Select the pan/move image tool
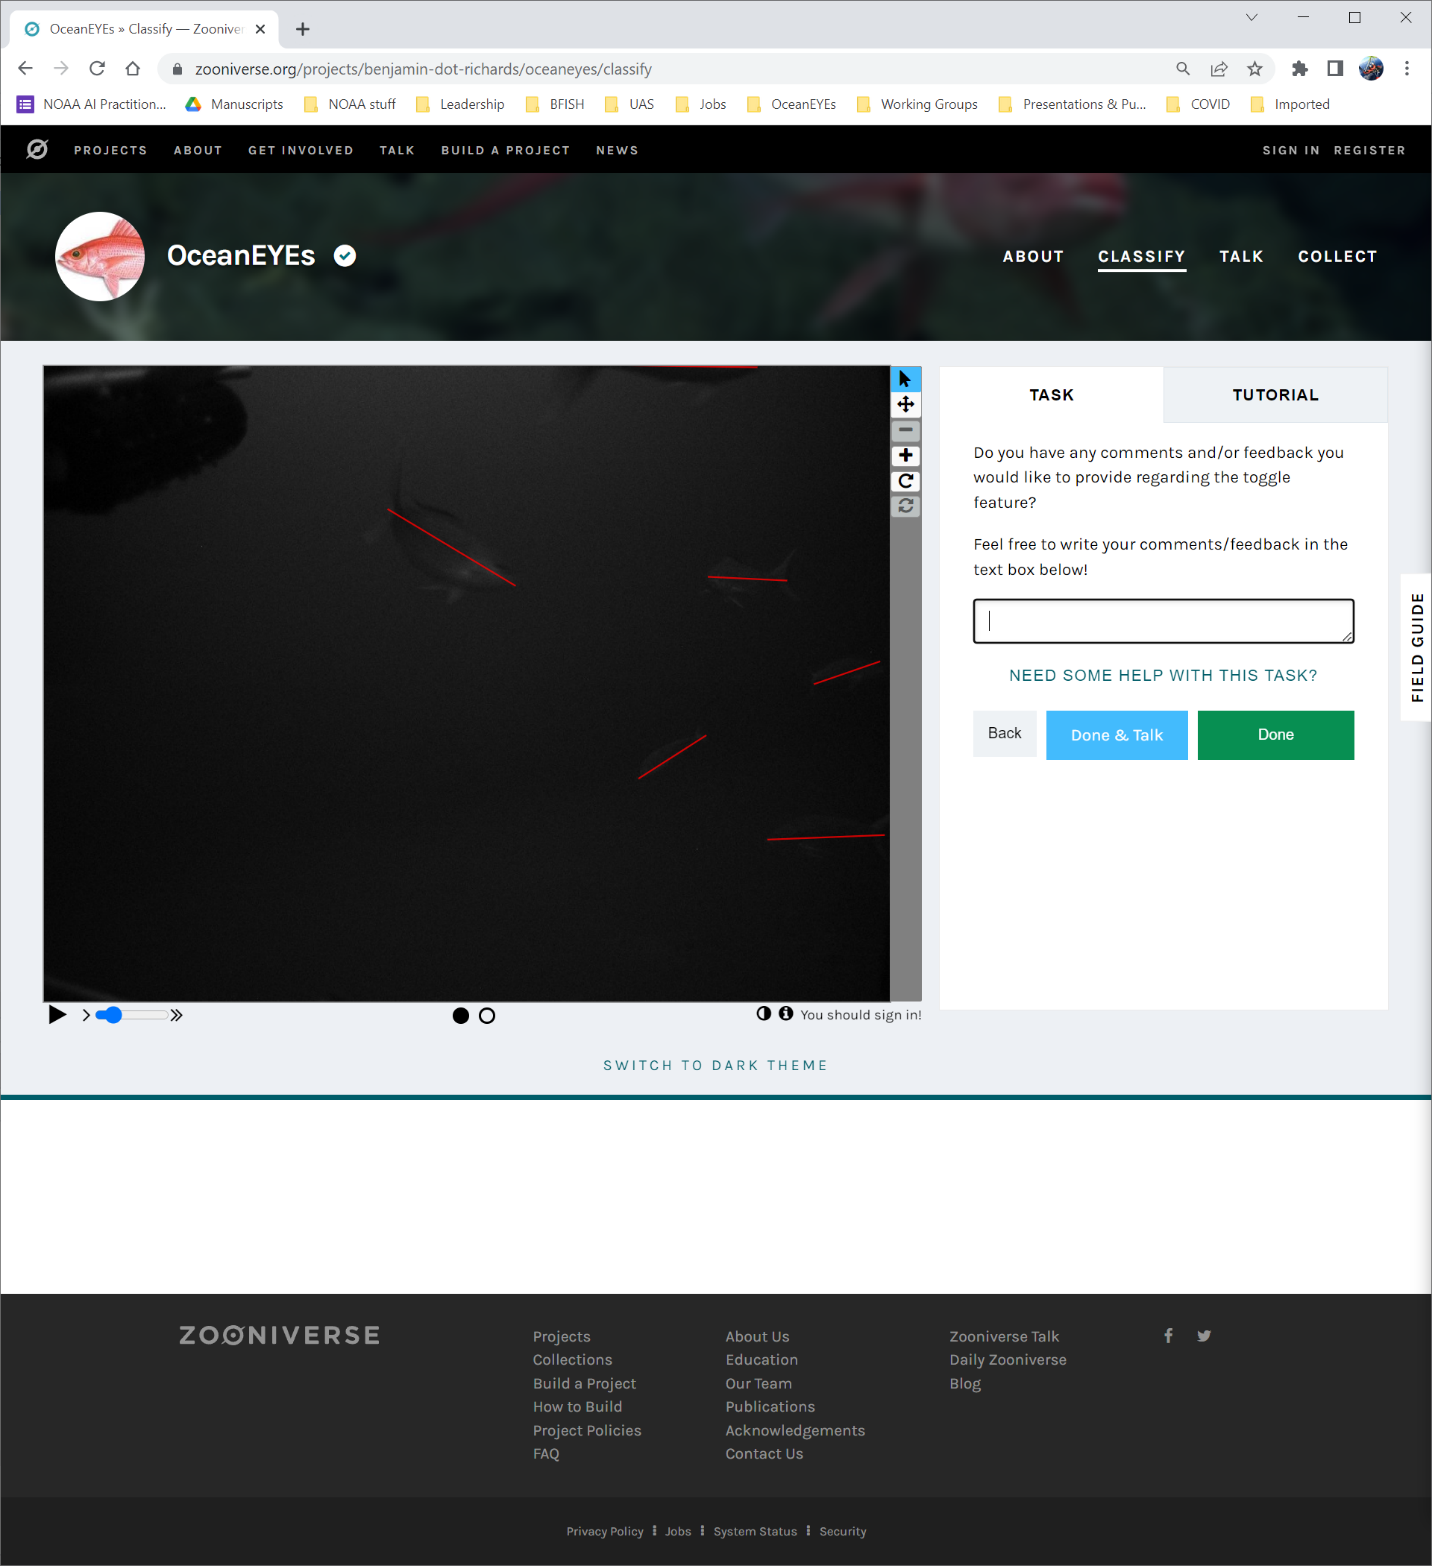 tap(905, 404)
